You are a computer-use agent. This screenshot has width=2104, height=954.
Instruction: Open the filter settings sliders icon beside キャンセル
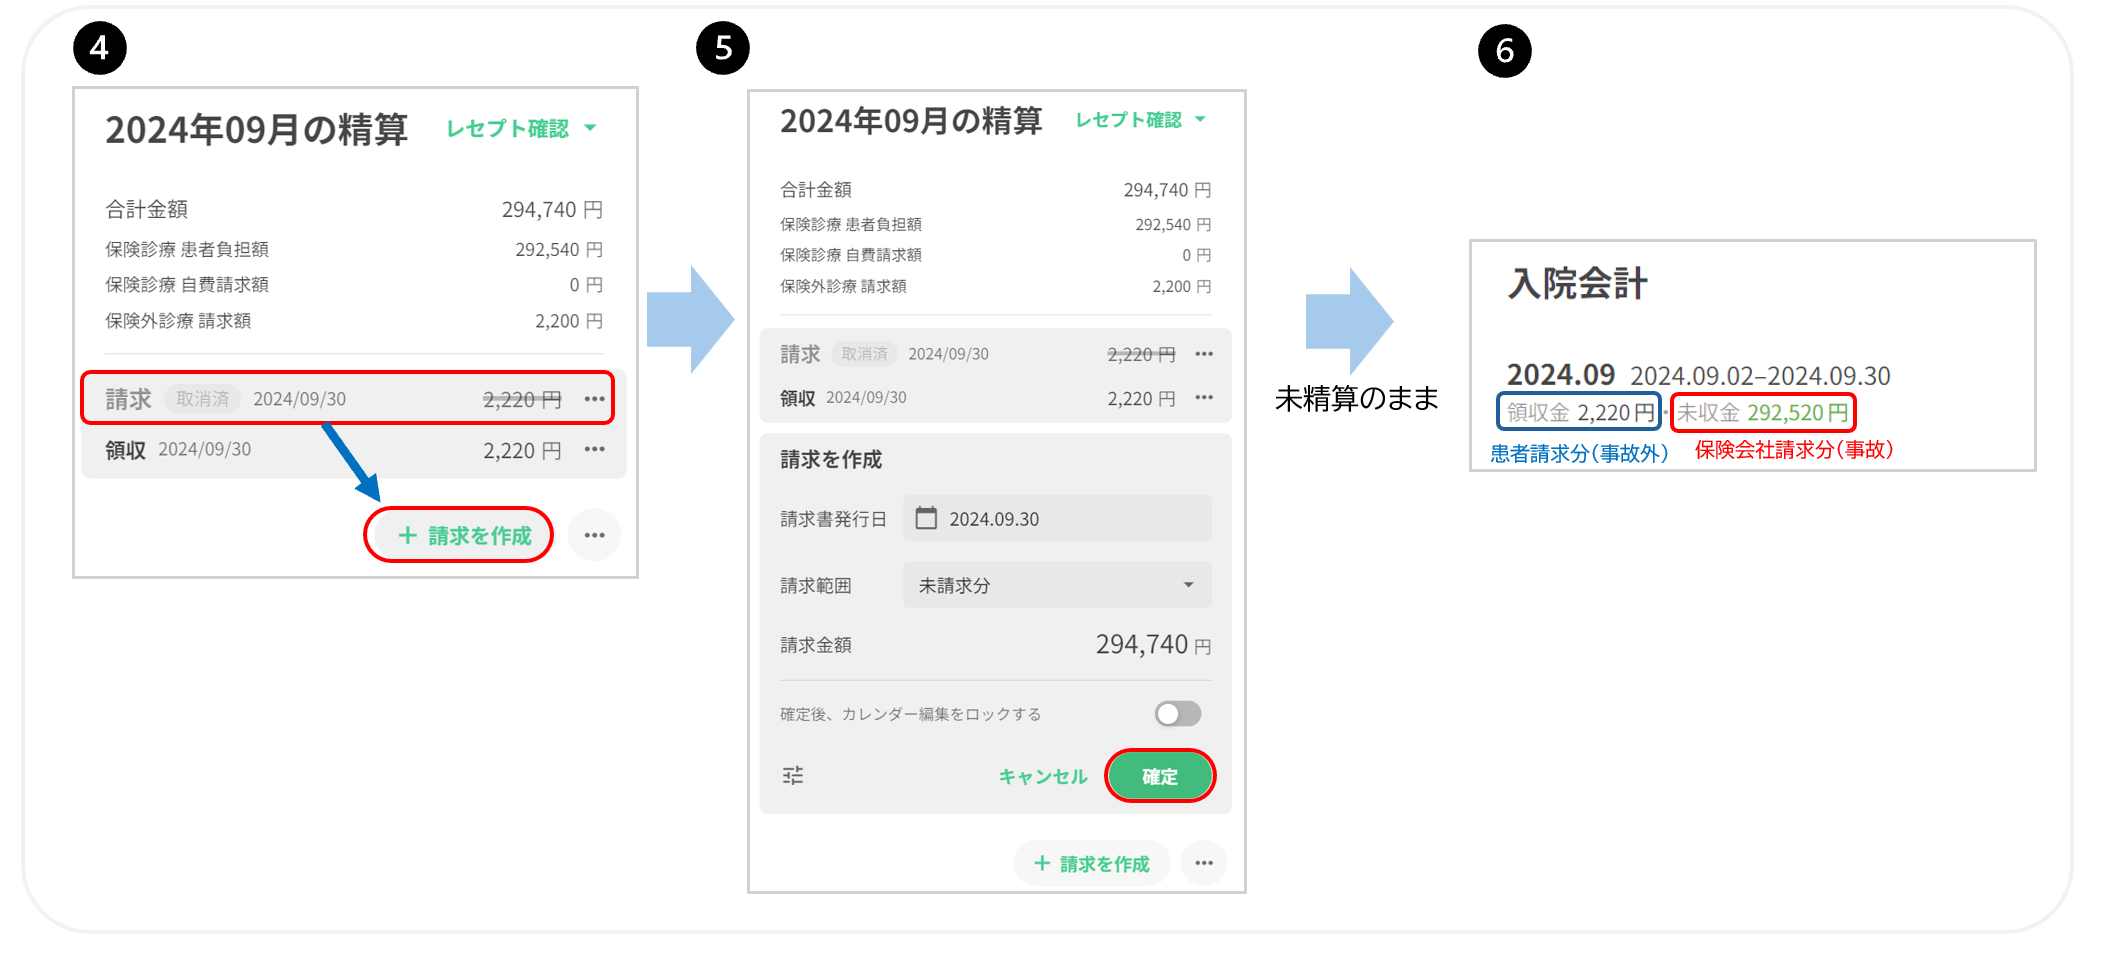coord(793,776)
